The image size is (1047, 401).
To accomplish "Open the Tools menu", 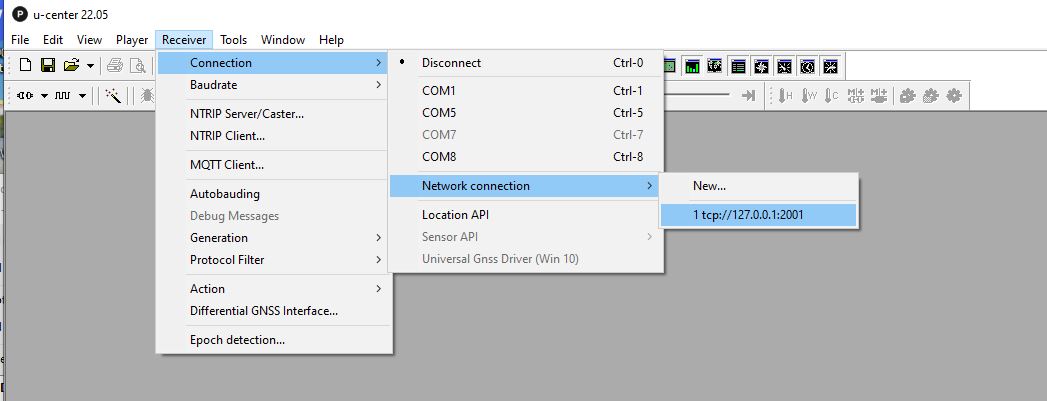I will [234, 40].
